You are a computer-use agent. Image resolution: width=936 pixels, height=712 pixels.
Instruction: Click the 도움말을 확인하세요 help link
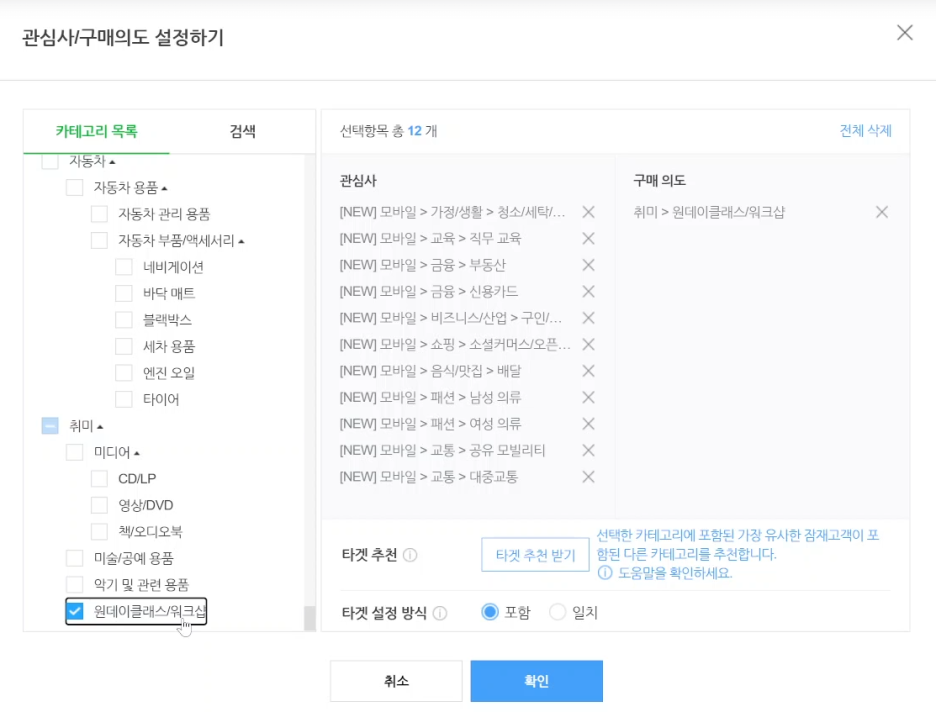point(675,573)
